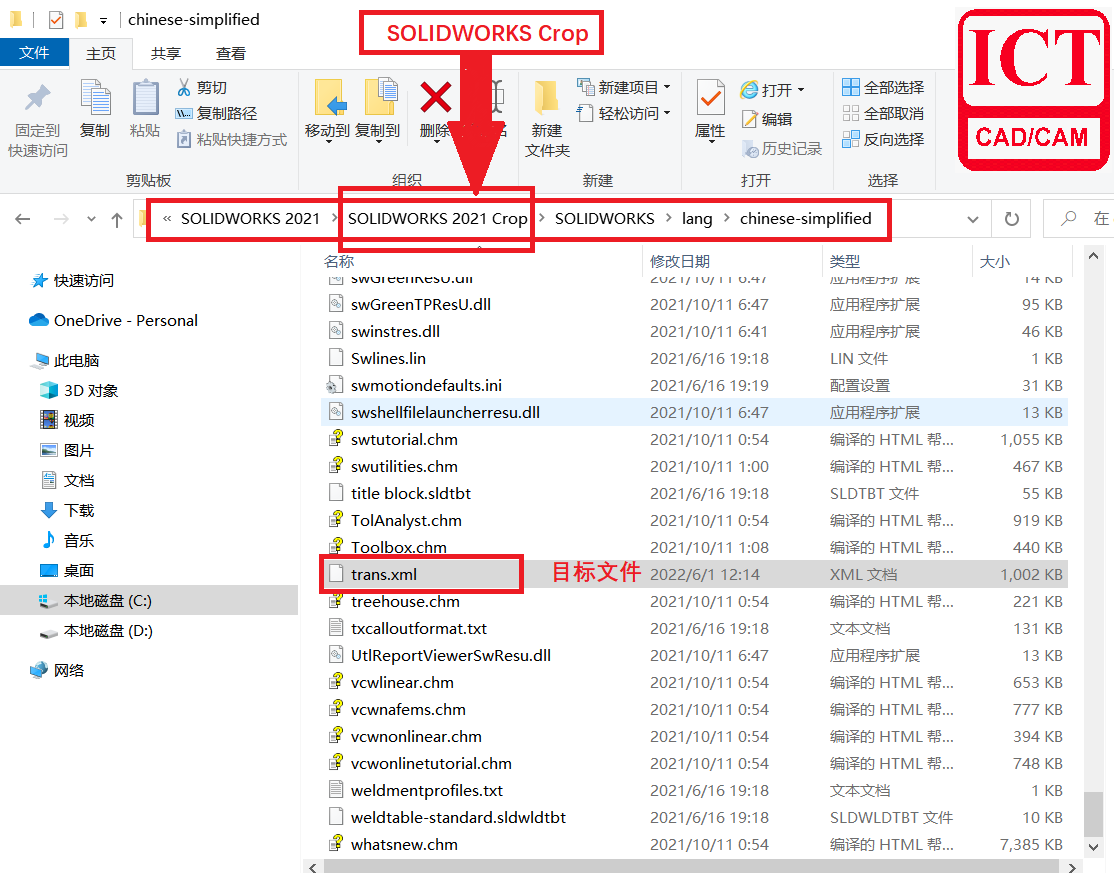Click Paste Shortcut (粘贴快捷方式) in ribbon
The height and width of the screenshot is (873, 1114).
click(232, 139)
